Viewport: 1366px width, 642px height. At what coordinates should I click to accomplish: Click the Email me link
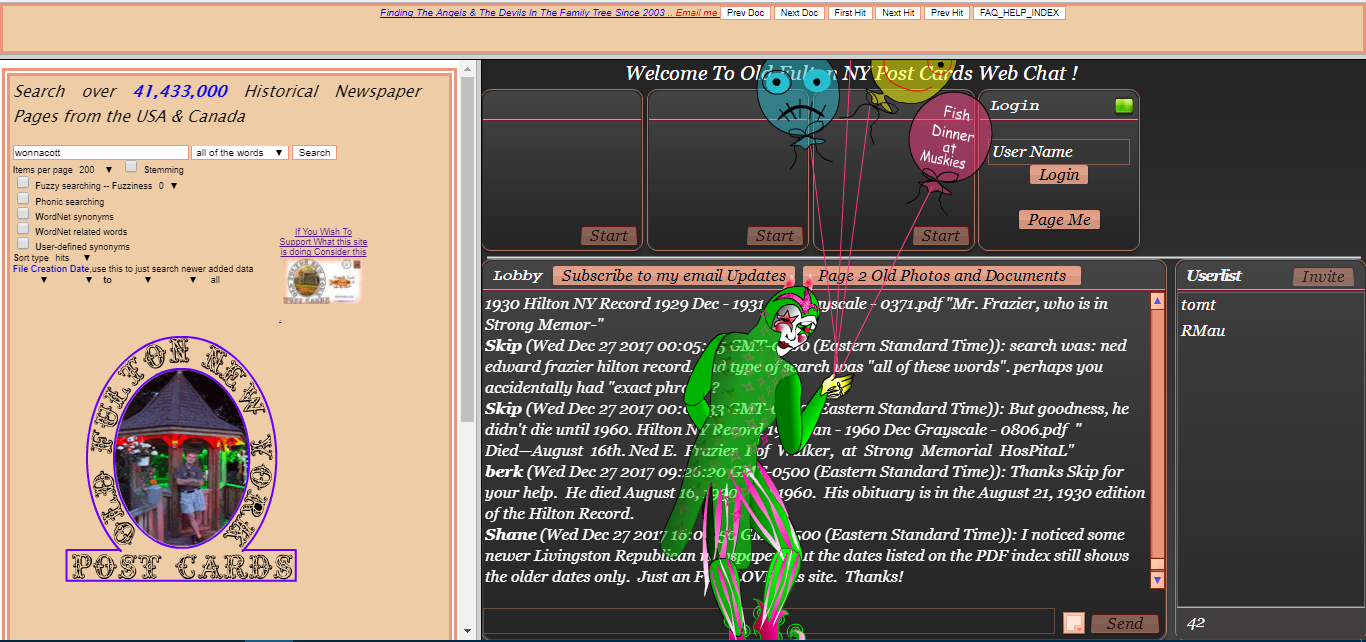pyautogui.click(x=697, y=13)
